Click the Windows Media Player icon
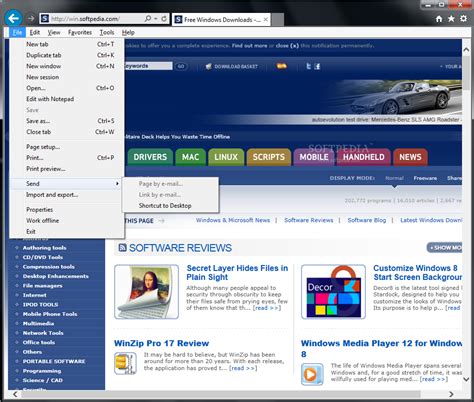Image resolution: width=474 pixels, height=402 pixels. 312,374
